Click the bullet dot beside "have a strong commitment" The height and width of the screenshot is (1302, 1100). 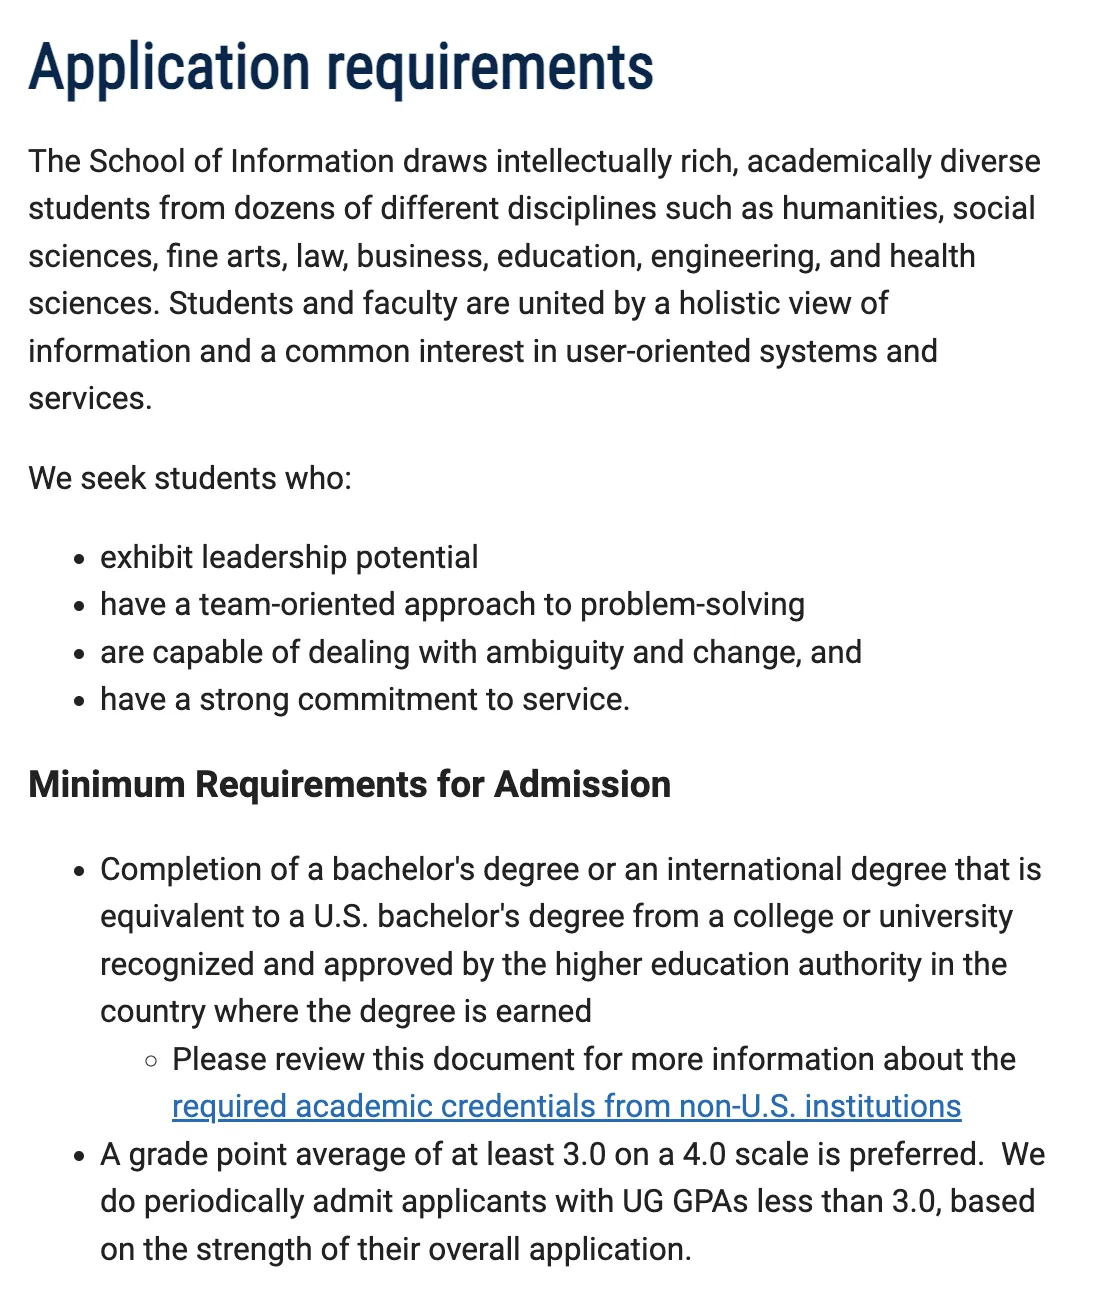(x=79, y=702)
